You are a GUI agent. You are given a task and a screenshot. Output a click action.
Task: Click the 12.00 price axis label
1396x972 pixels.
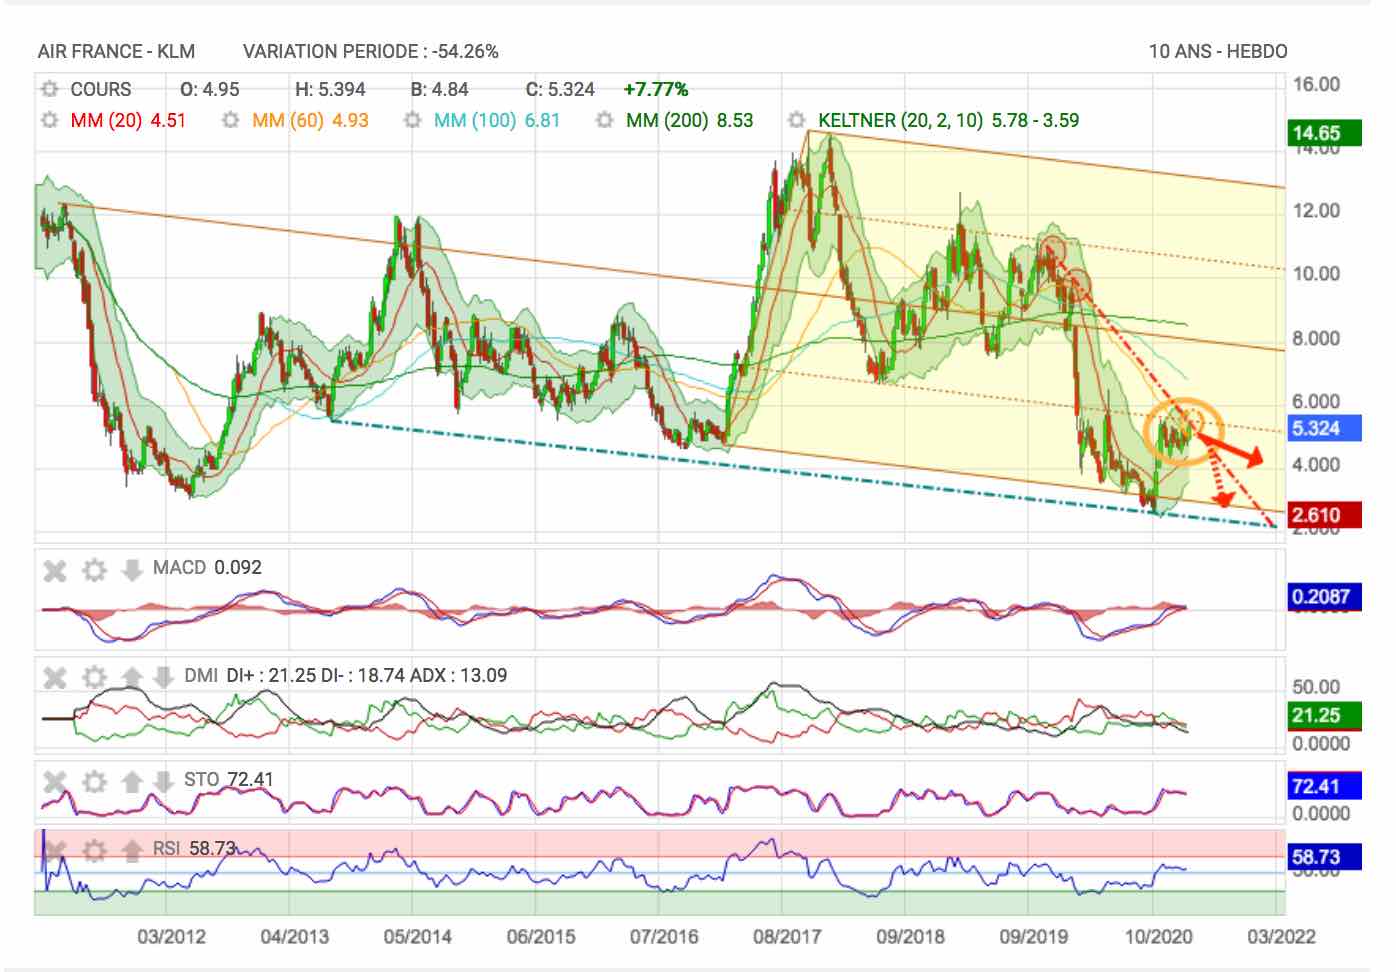[x=1316, y=210]
